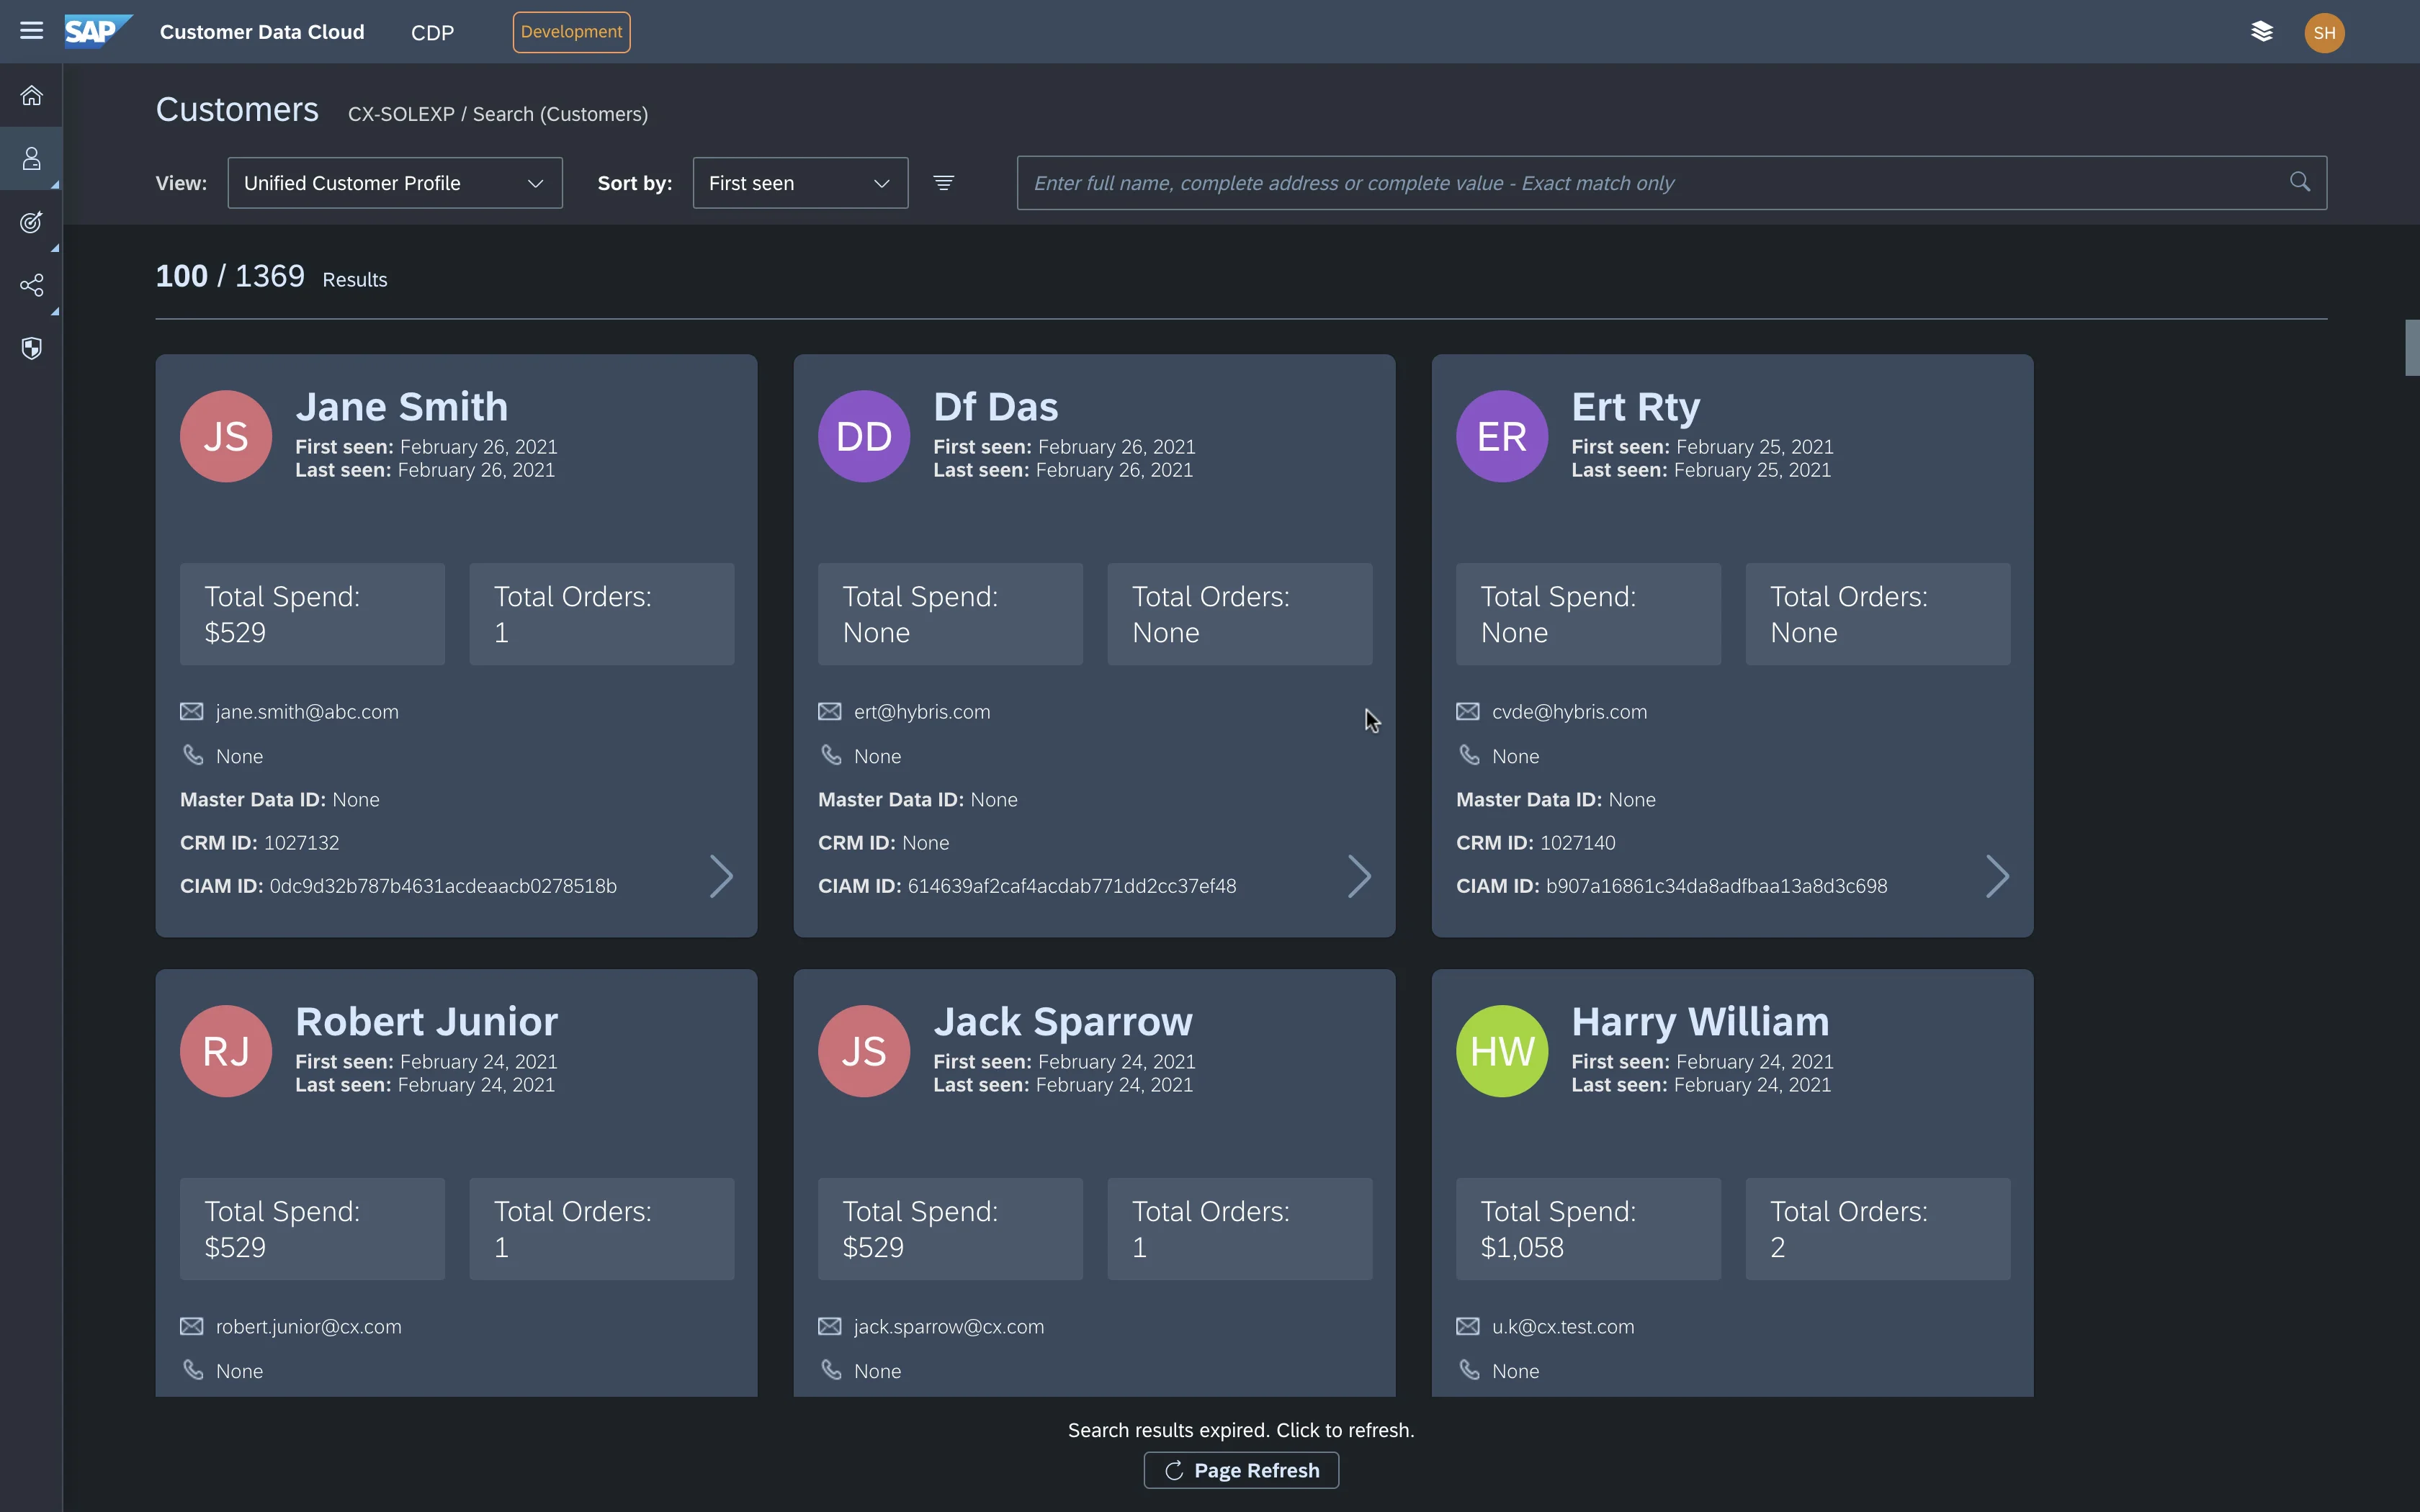2420x1512 pixels.
Task: Click the page vertical scrollbar thumb
Action: tap(2411, 348)
